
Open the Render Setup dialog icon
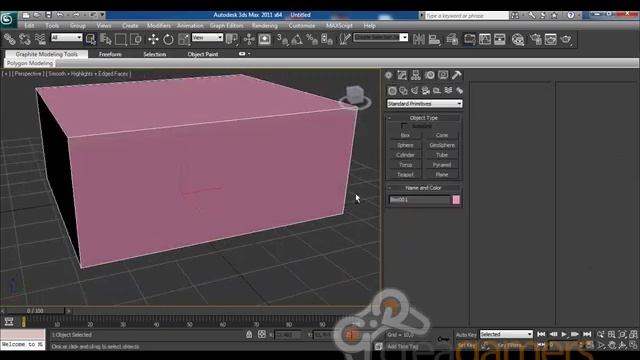tap(536, 39)
